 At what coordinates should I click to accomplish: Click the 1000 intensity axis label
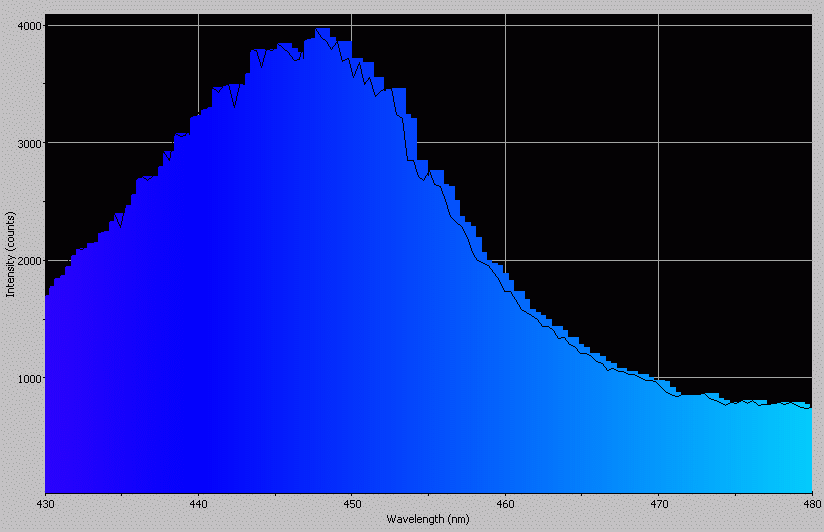(29, 378)
